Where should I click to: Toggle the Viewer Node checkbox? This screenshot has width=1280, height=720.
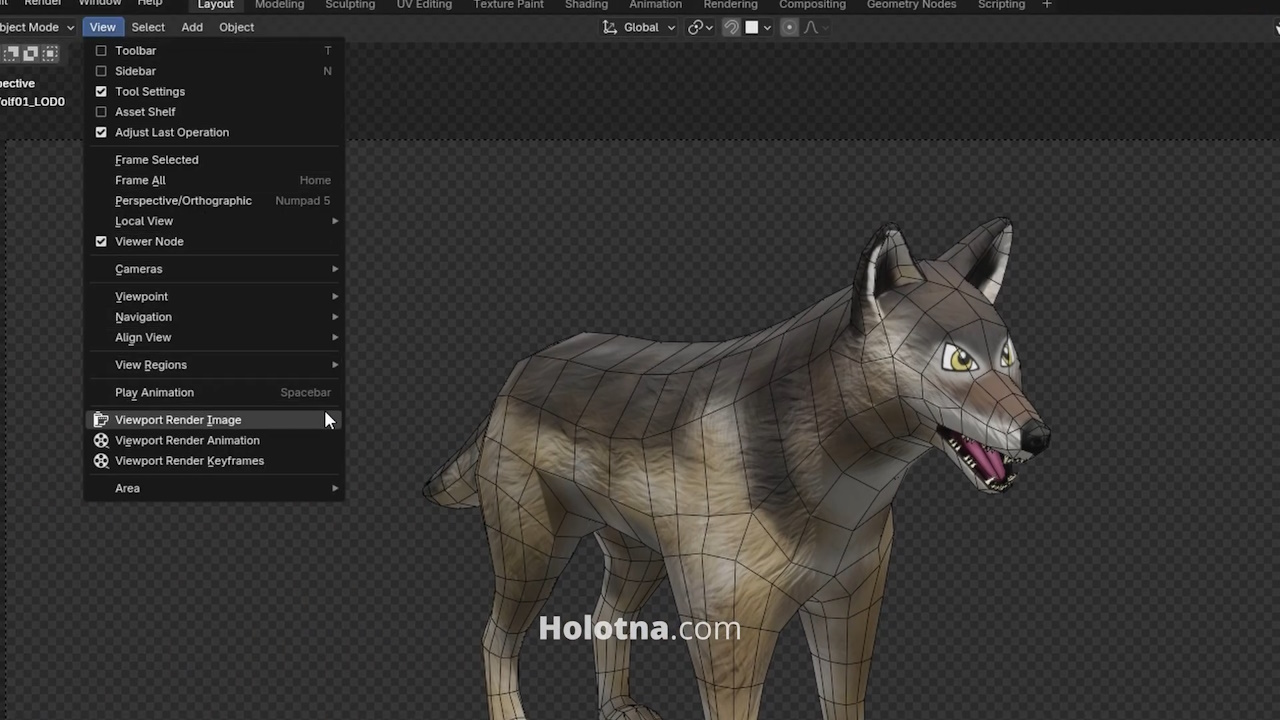[101, 241]
